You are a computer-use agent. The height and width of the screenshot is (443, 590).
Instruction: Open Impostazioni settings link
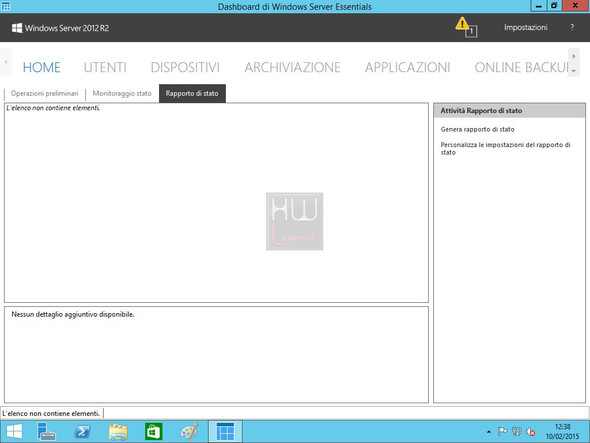(x=525, y=27)
